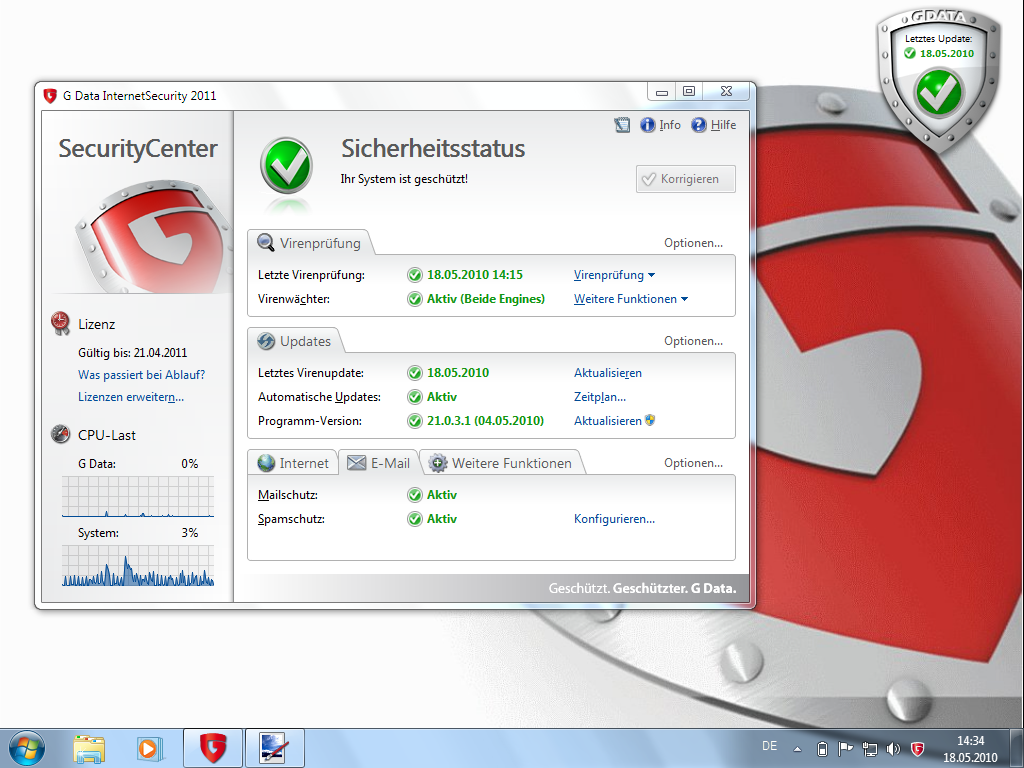Click the System CPU load graph
Screen dimensions: 1024x768
(138, 566)
